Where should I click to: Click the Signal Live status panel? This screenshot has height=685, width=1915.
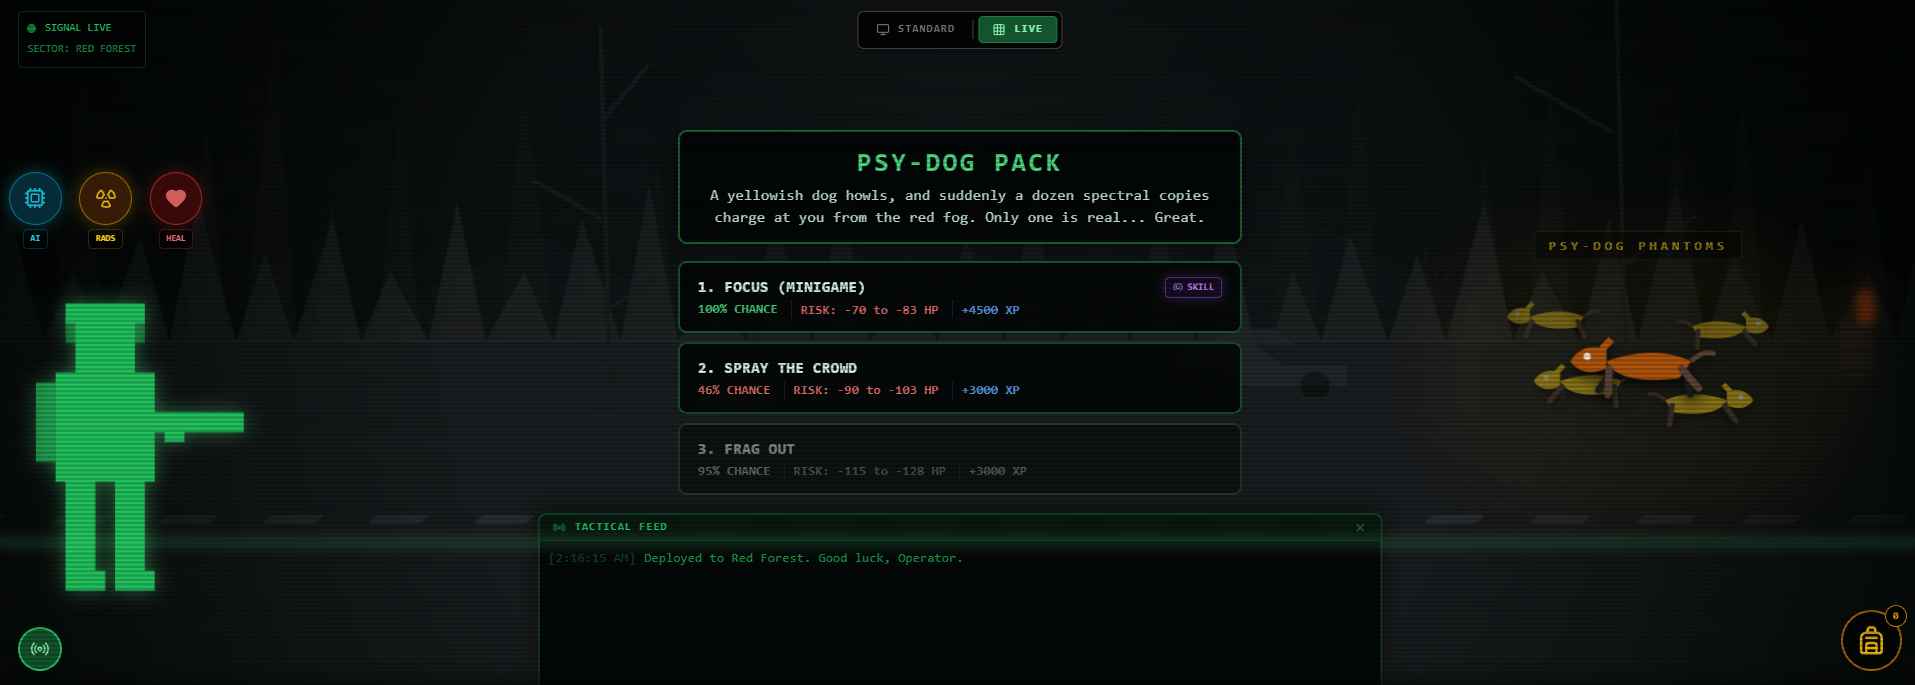pos(82,39)
